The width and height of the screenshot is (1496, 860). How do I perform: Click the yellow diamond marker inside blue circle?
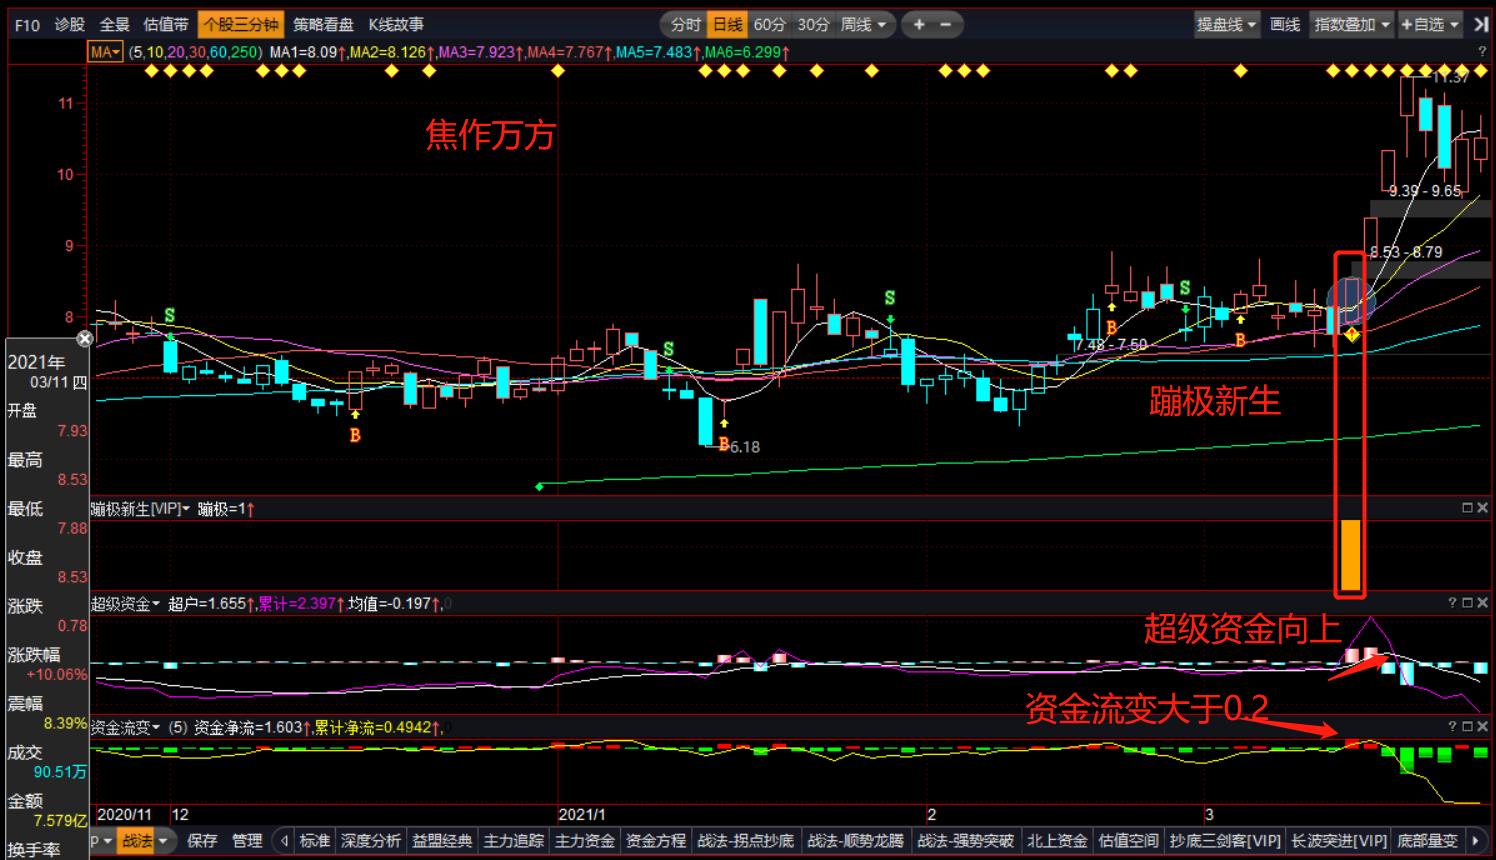[x=1351, y=334]
